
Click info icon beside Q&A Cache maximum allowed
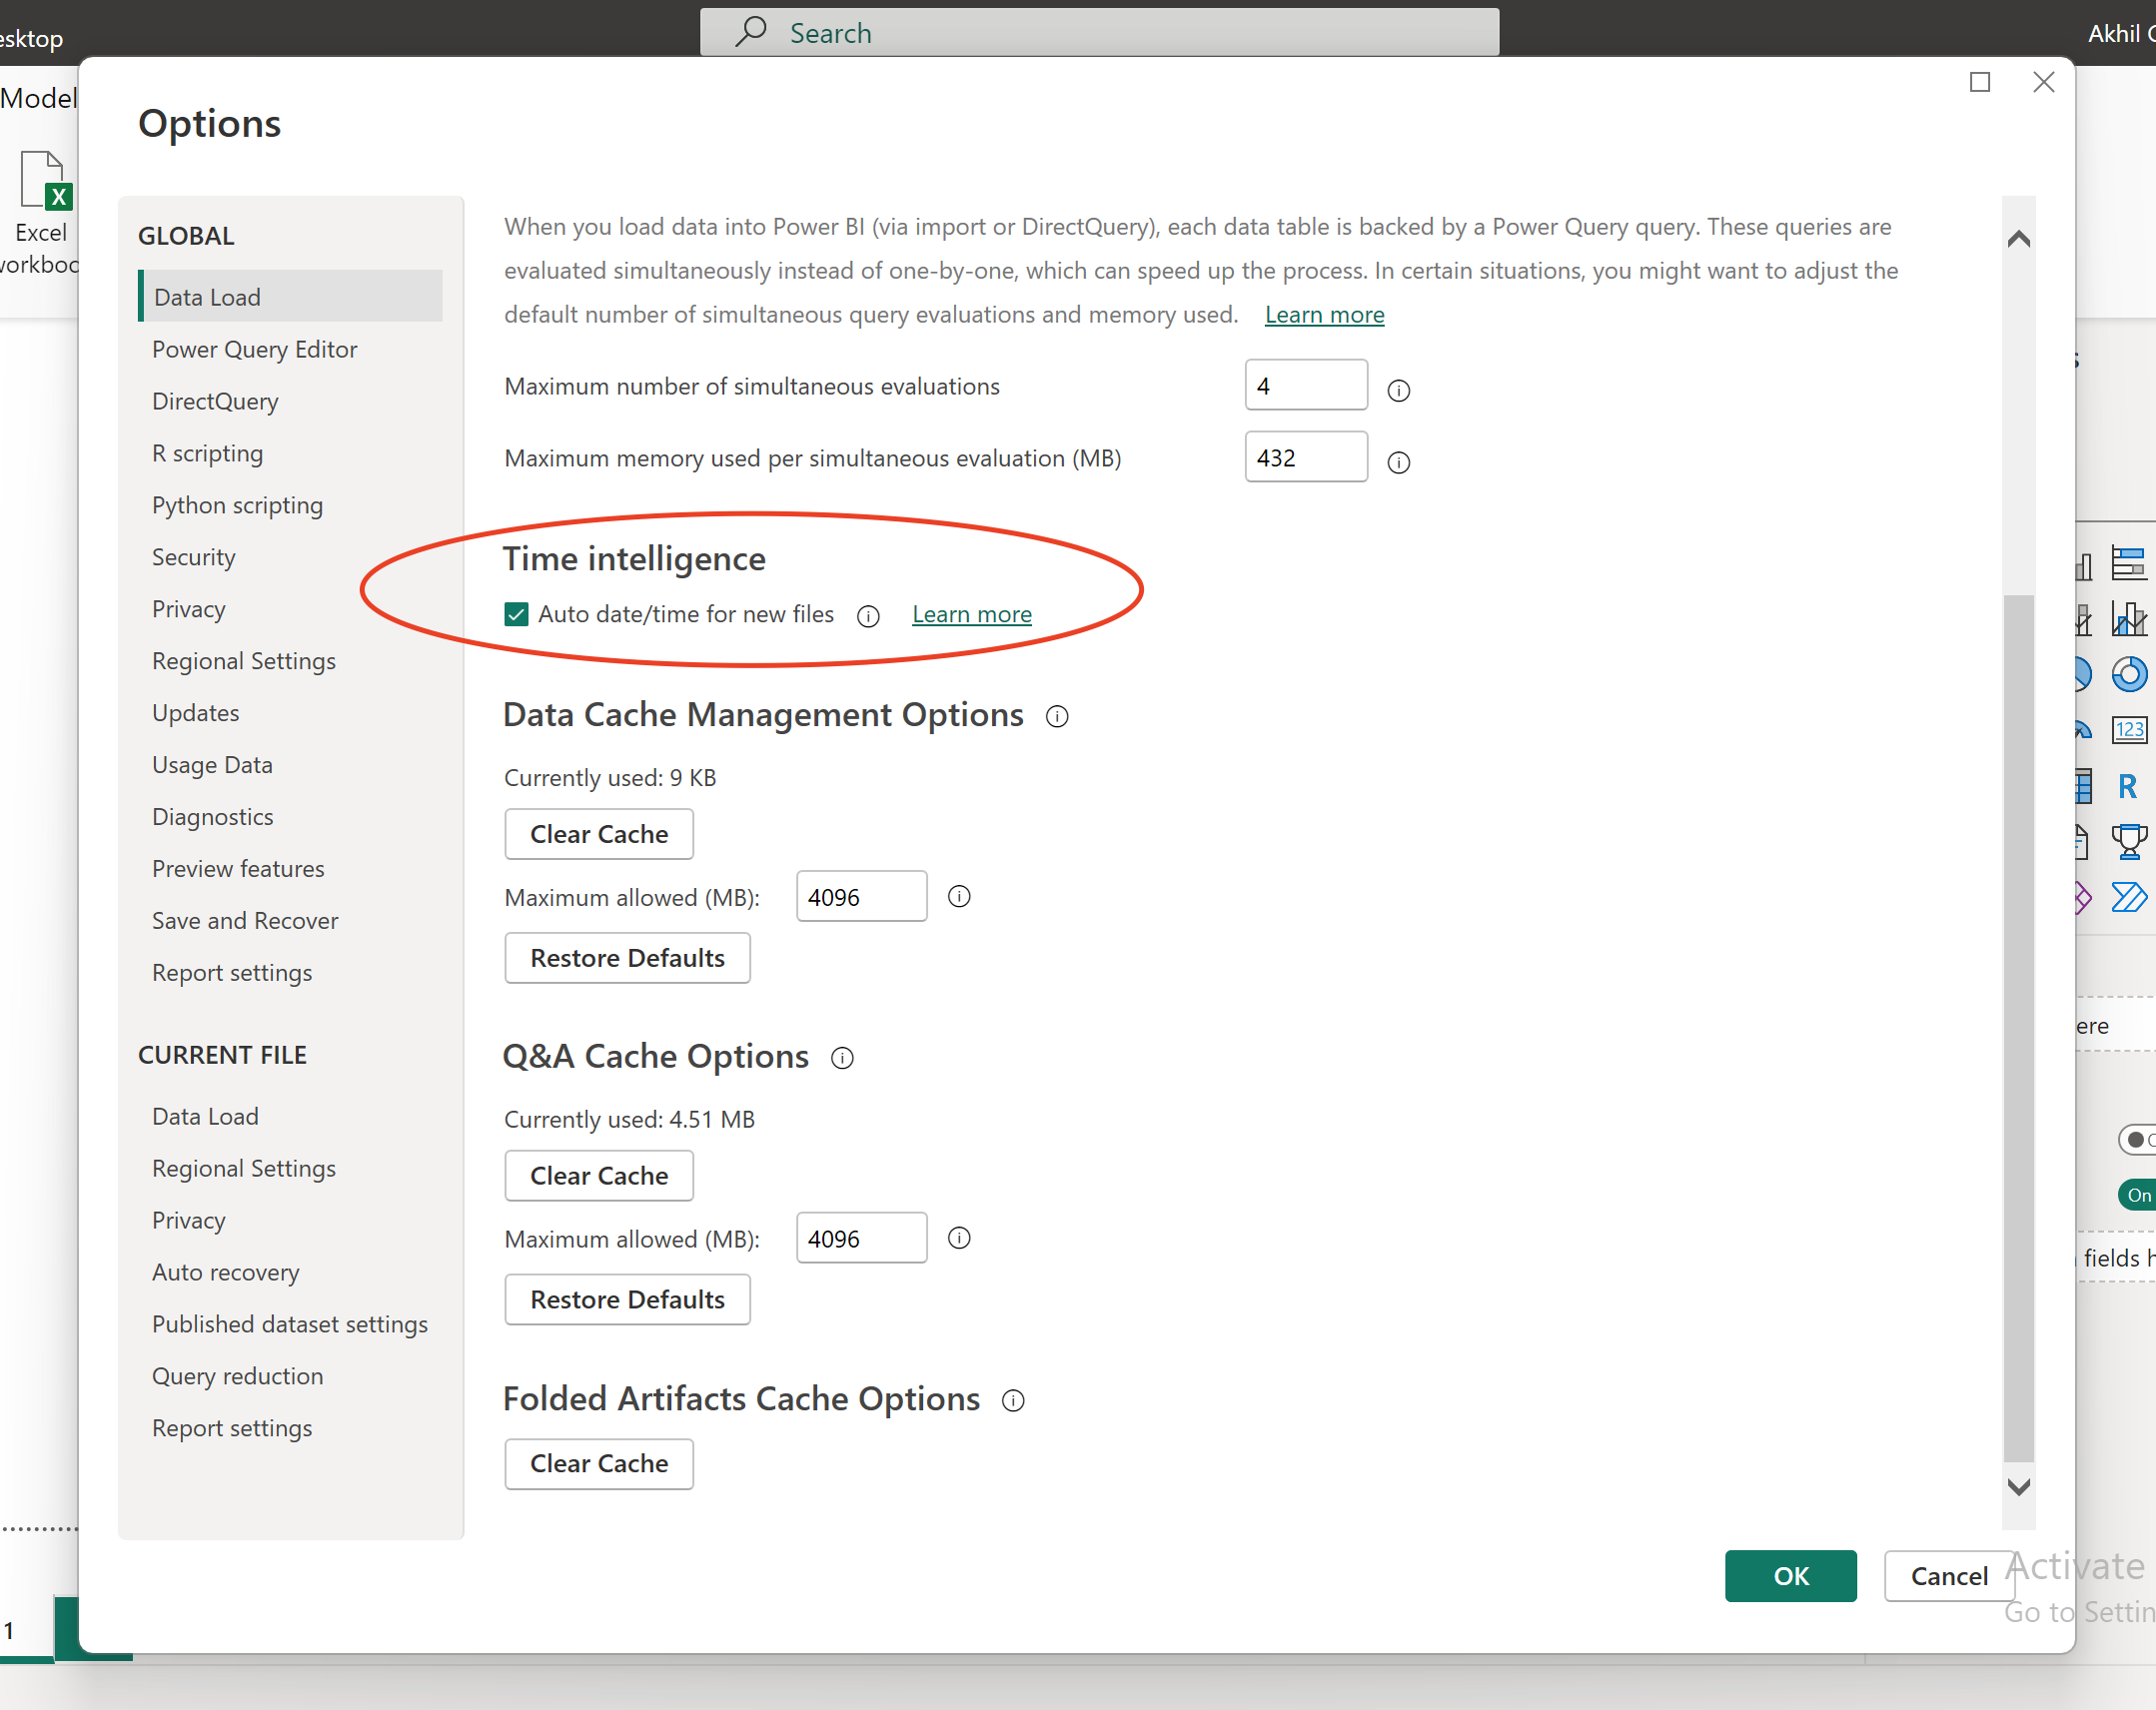coord(959,1239)
